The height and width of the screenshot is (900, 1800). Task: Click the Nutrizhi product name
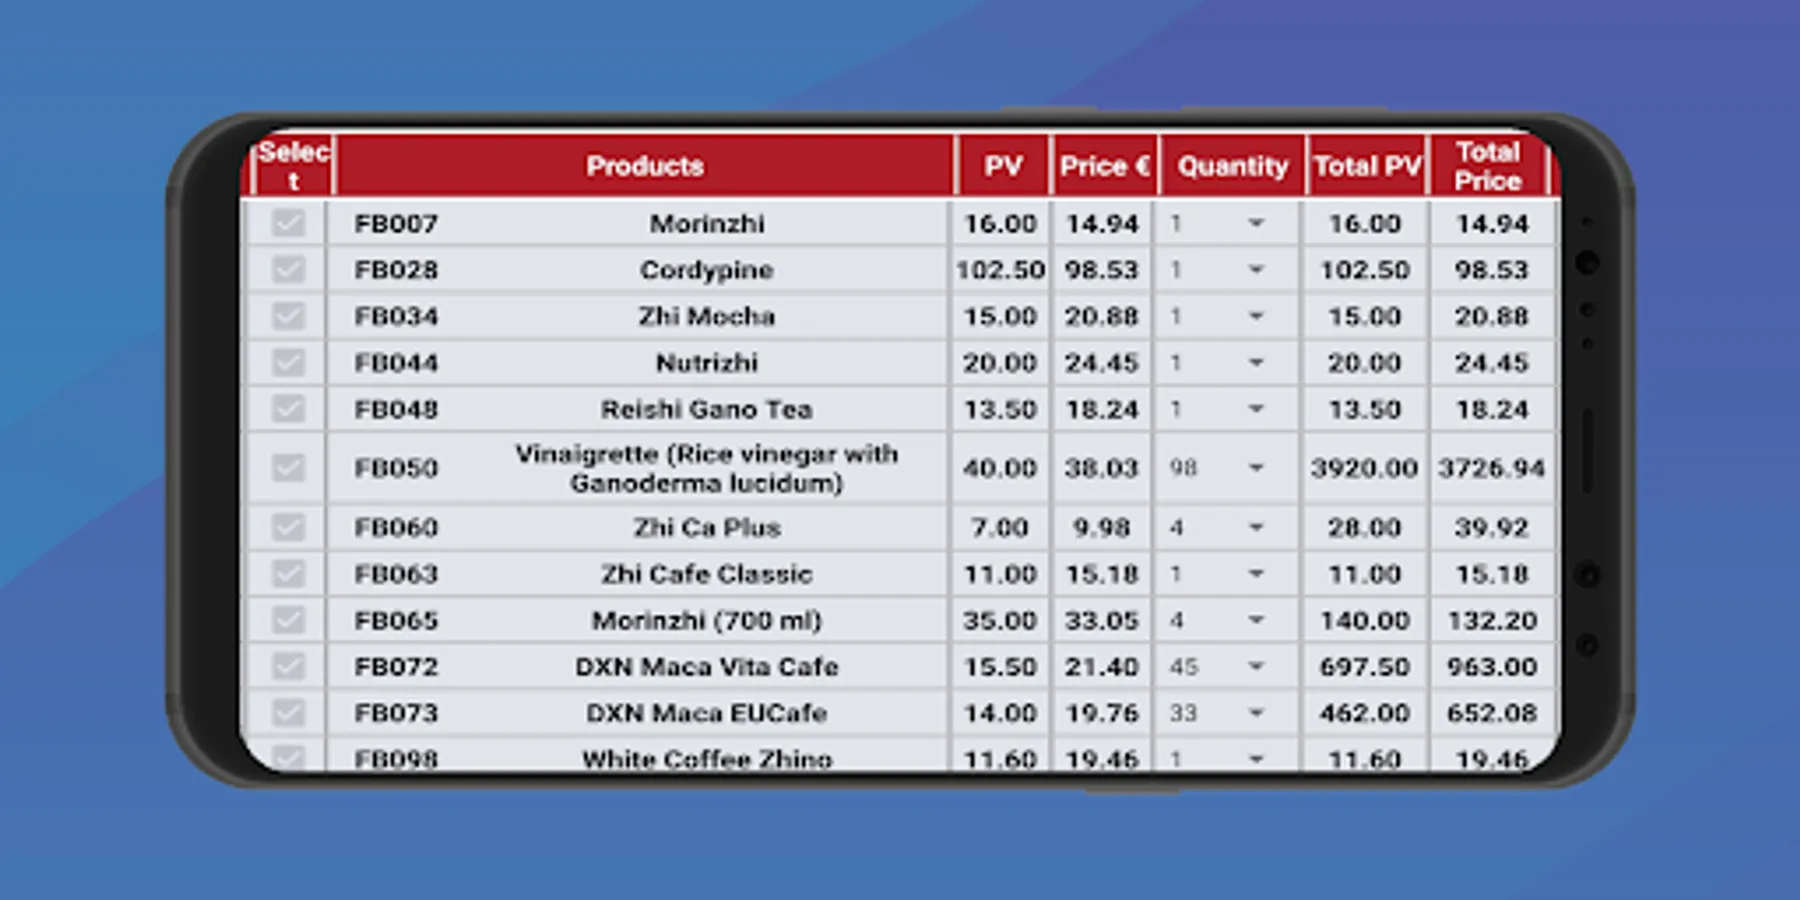[707, 362]
